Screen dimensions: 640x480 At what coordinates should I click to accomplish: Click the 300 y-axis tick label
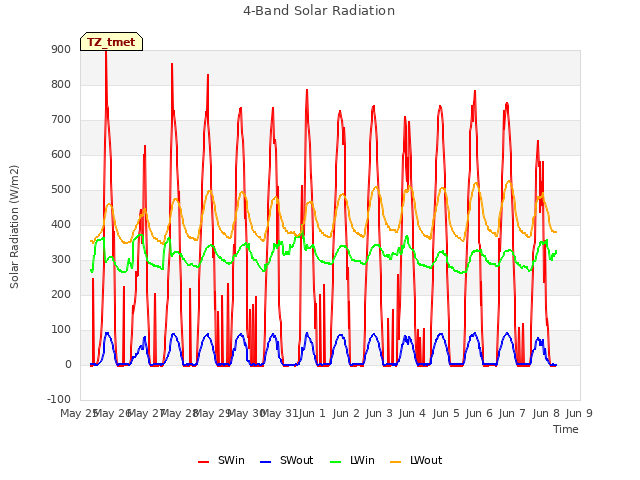point(61,260)
